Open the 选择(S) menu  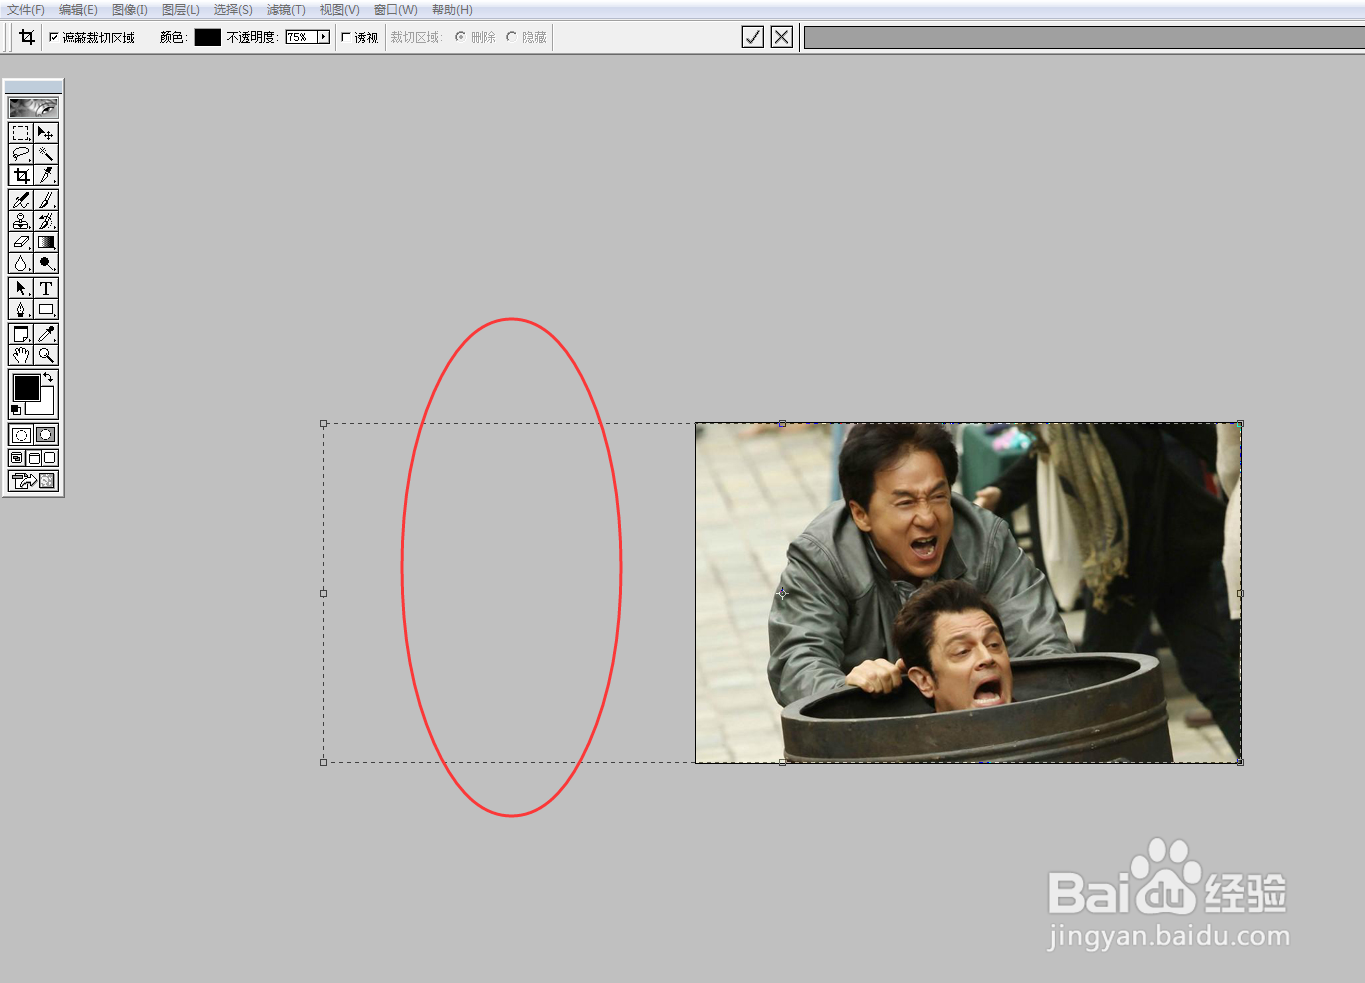[x=233, y=9]
